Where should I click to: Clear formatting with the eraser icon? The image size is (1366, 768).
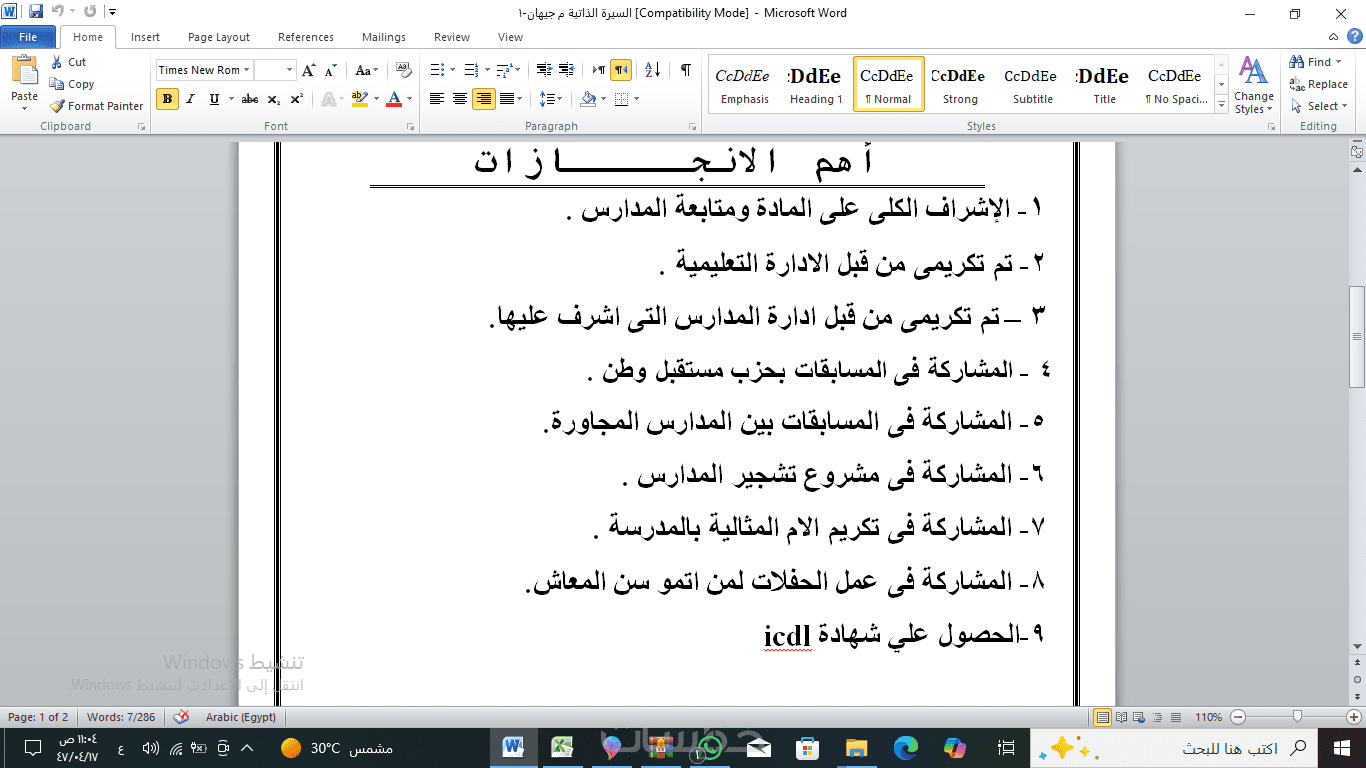[x=404, y=70]
